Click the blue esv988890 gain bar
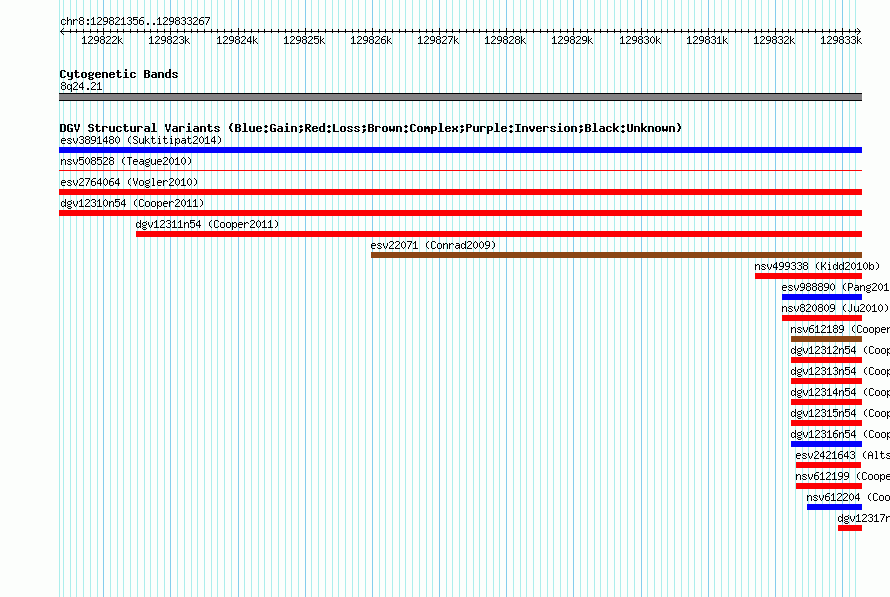The image size is (890, 597). (x=822, y=297)
